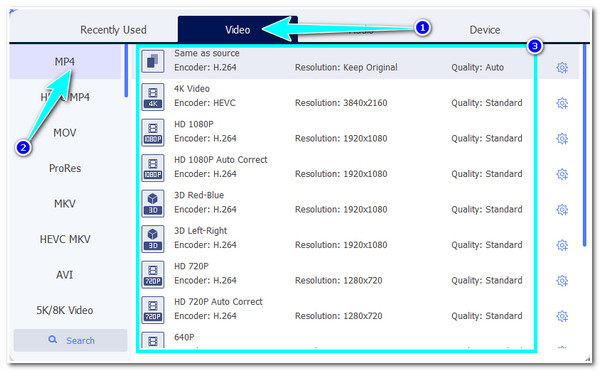Open settings gear for Same as source preset
Viewport: 600px width, 371px height.
point(562,68)
